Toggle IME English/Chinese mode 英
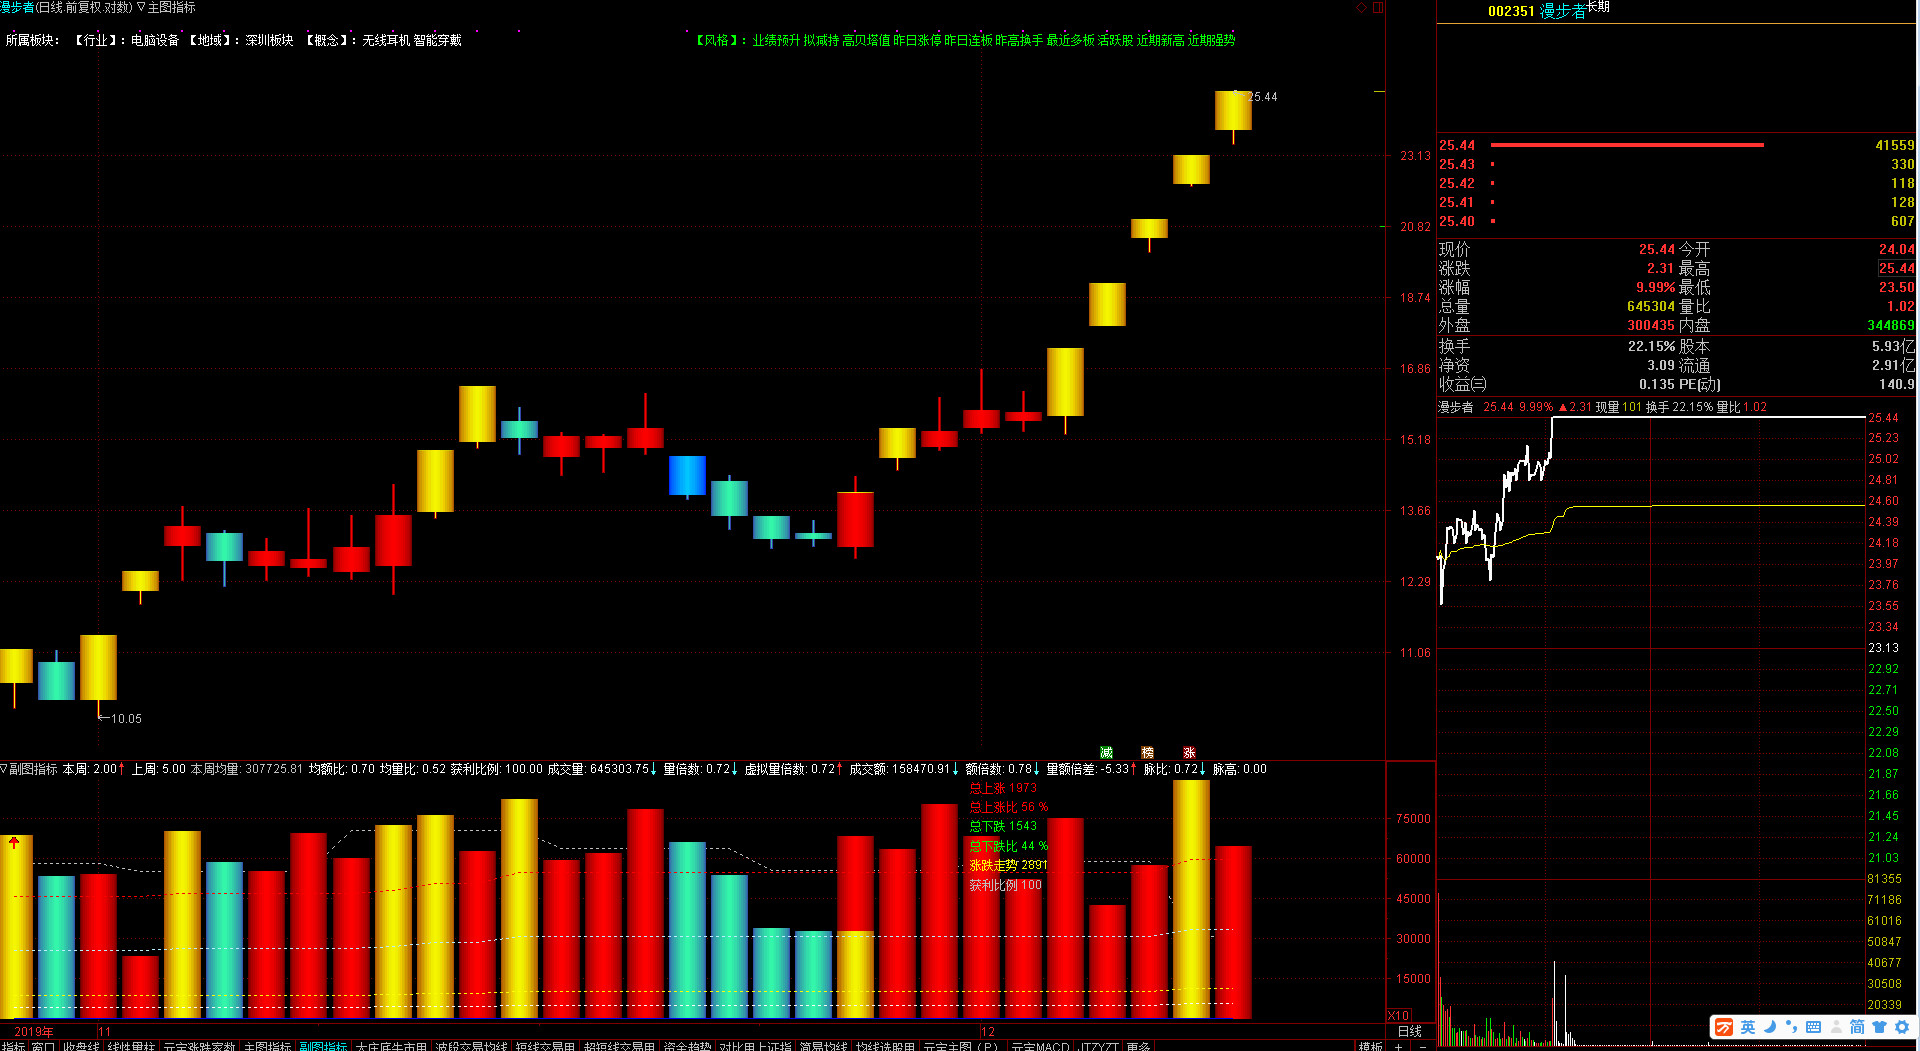Screen dimensions: 1920x1051 (x=1747, y=1027)
